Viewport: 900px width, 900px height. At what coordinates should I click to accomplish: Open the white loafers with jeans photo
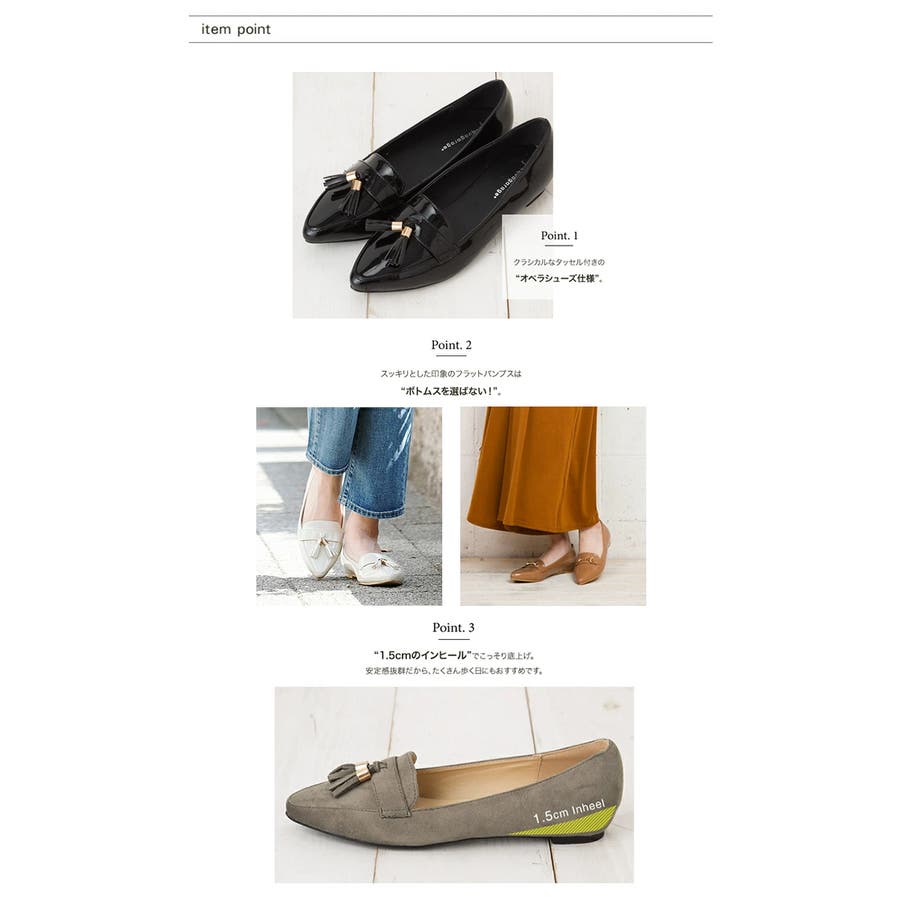349,506
